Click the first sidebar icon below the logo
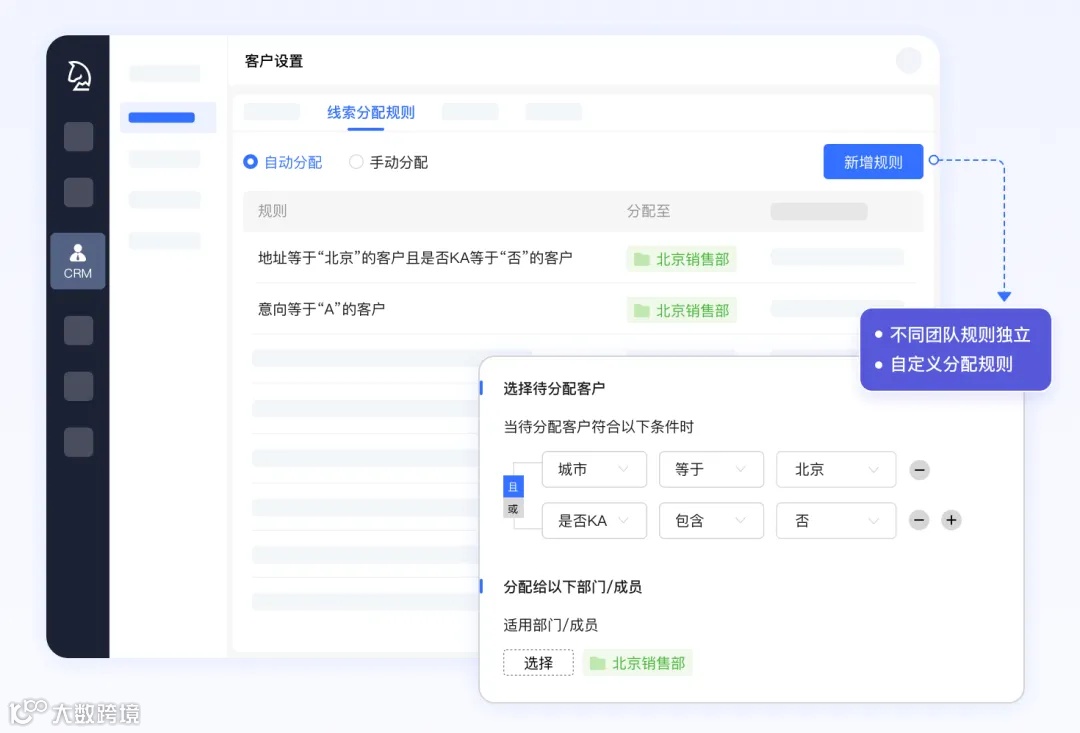1080x733 pixels. click(x=77, y=136)
